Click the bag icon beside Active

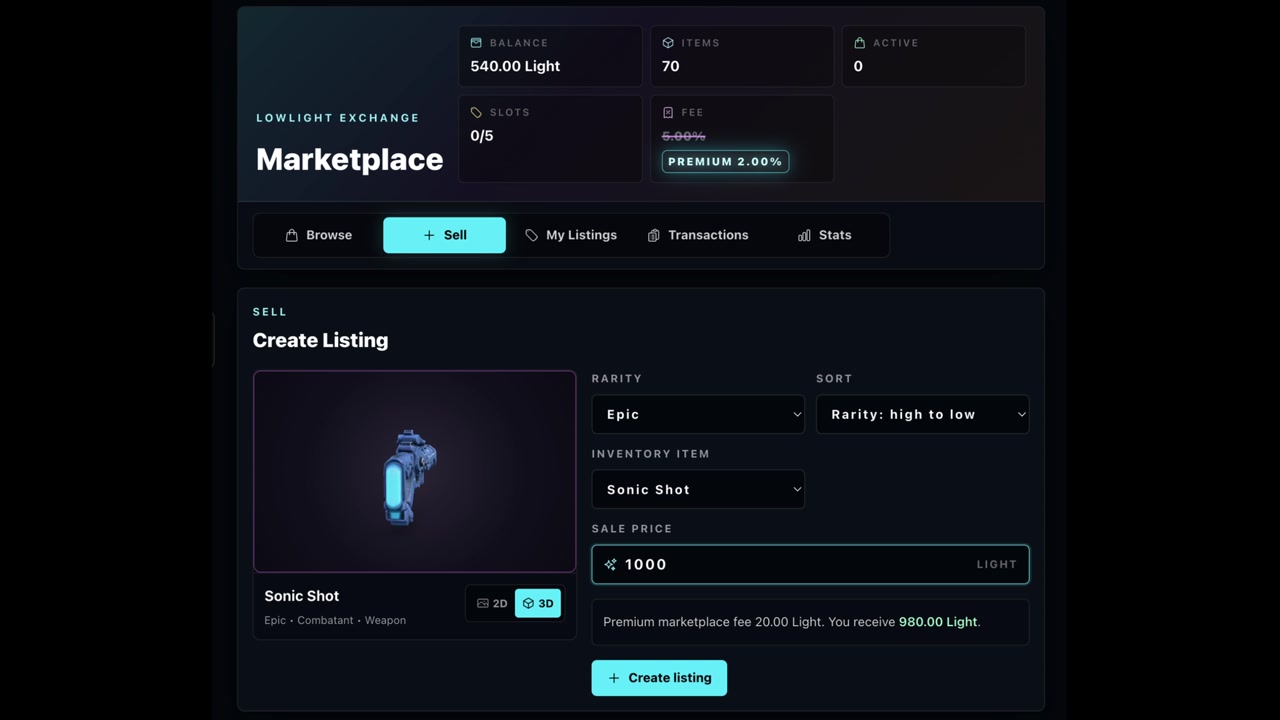pos(860,43)
